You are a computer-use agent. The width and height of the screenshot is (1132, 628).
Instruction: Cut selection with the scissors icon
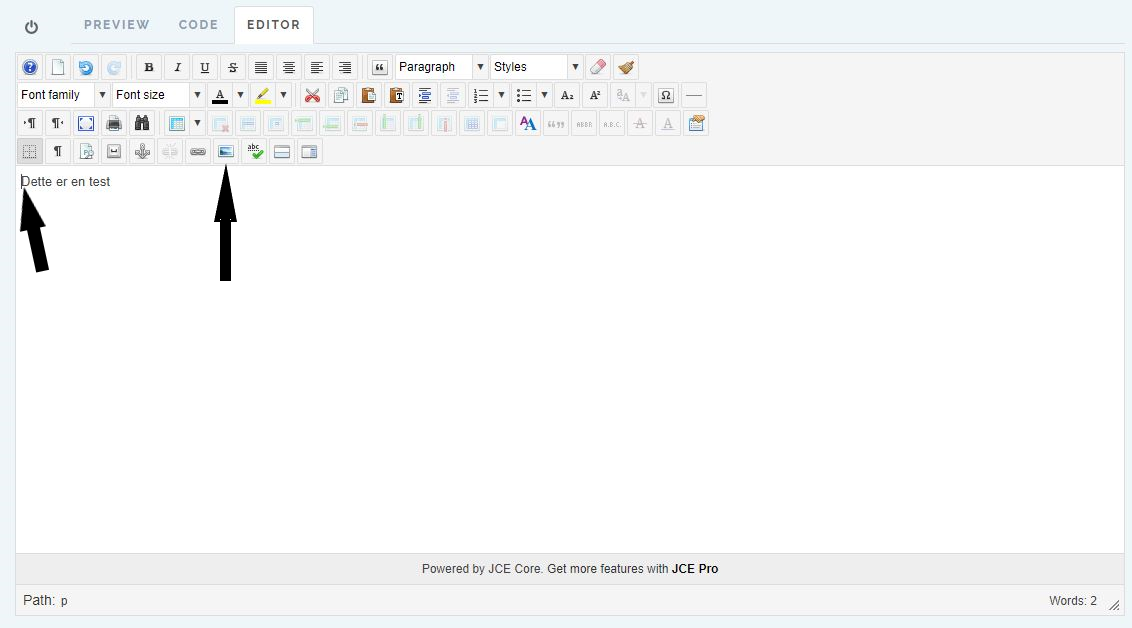(313, 96)
